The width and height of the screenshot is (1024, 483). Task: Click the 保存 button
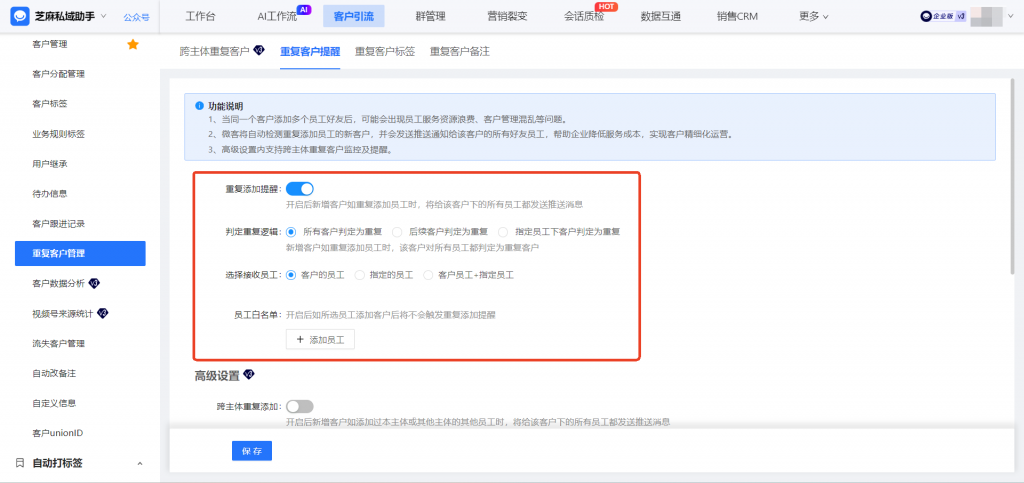[x=251, y=451]
